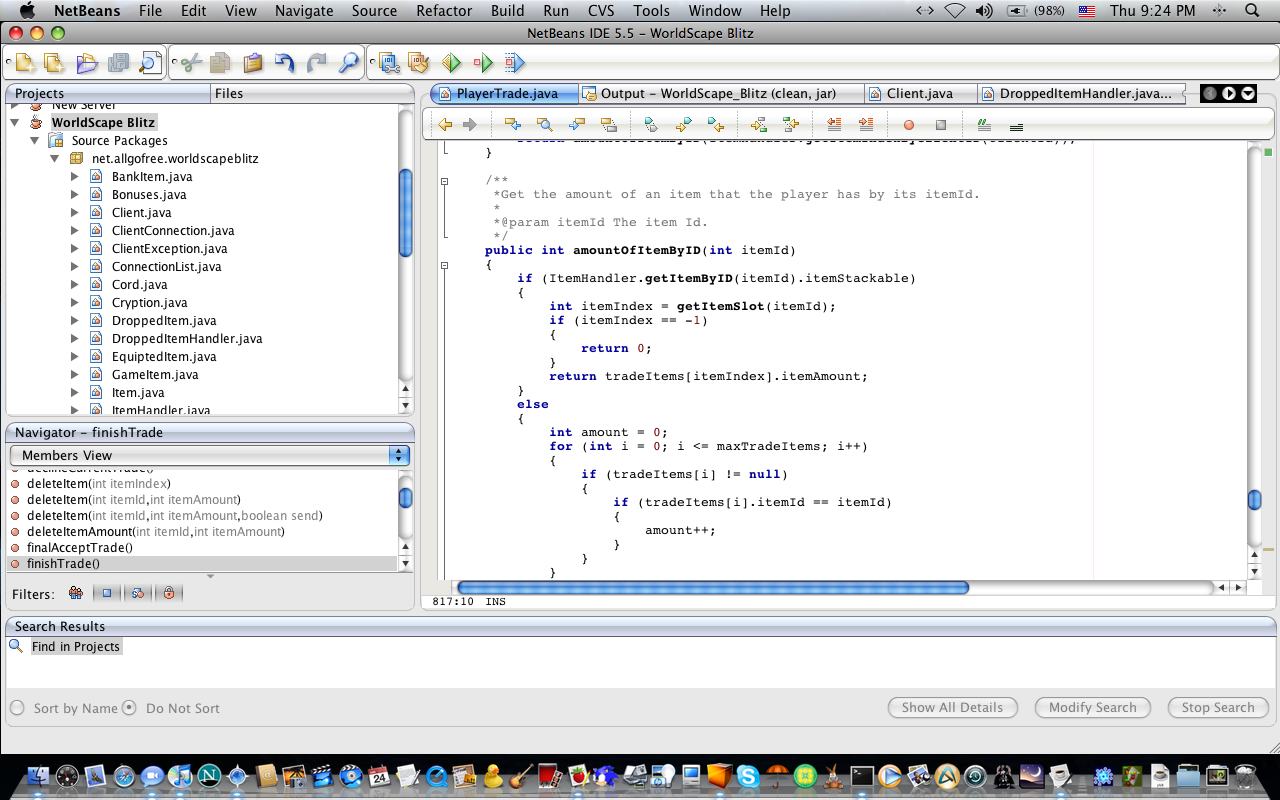Open the Spotlight search icon
The width and height of the screenshot is (1280, 800).
coord(1251,11)
